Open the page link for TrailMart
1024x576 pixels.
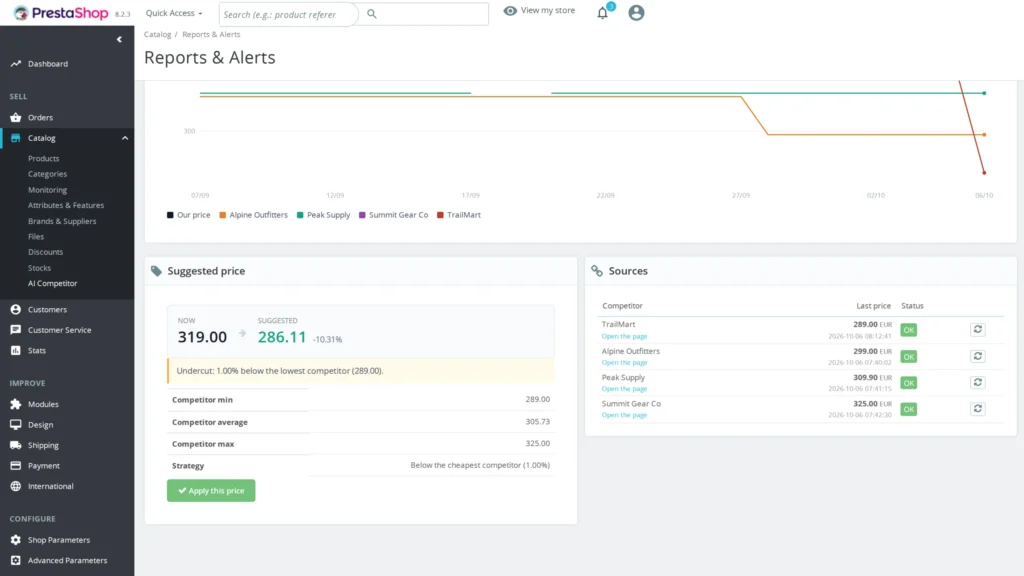(x=624, y=336)
